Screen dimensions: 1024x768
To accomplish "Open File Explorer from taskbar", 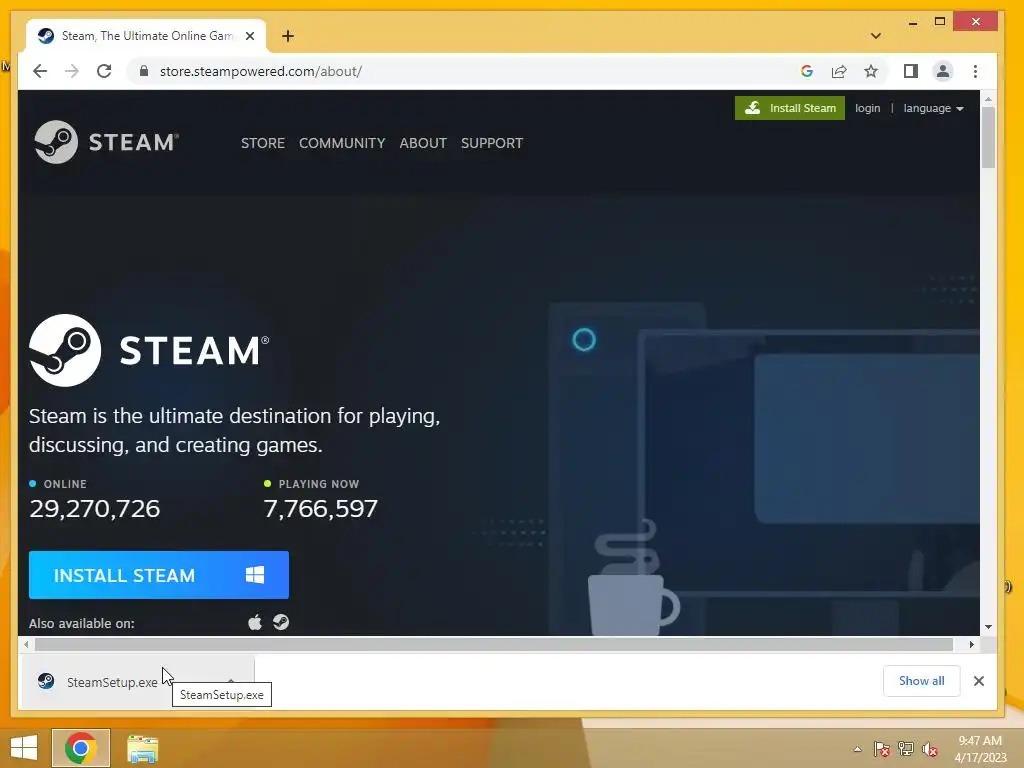I will tap(142, 748).
